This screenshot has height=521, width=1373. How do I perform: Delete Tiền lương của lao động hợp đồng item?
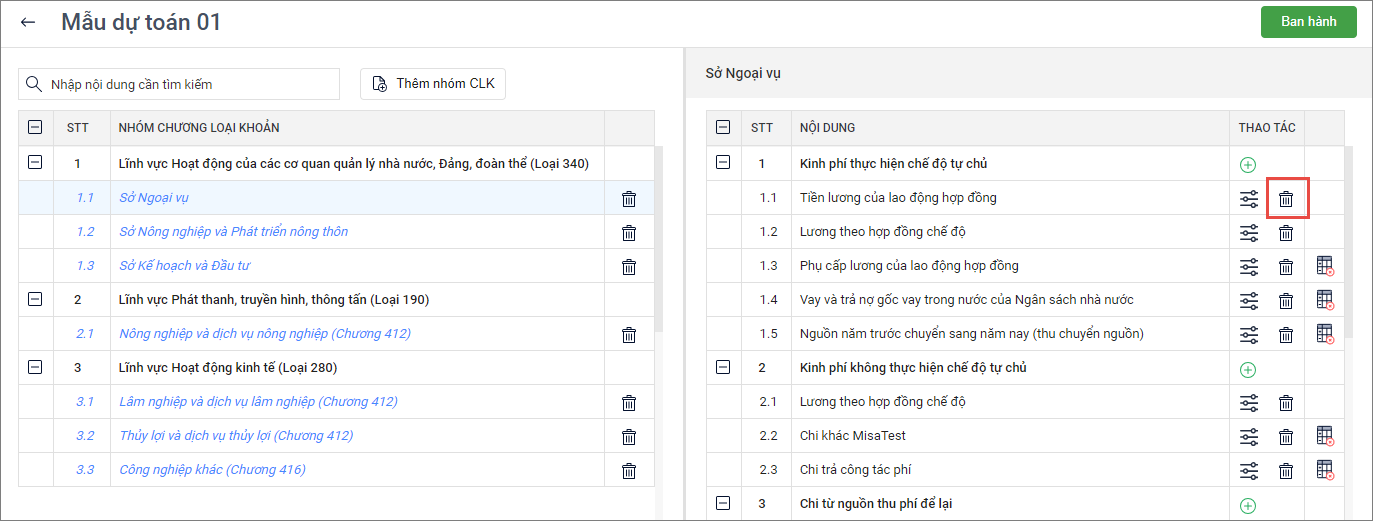click(1286, 199)
